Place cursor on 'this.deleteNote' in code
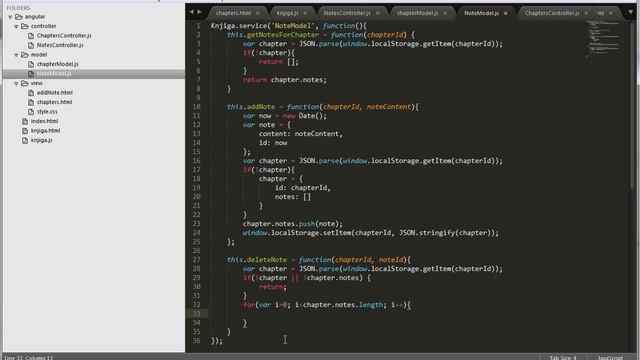The height and width of the screenshot is (360, 640). point(257,260)
